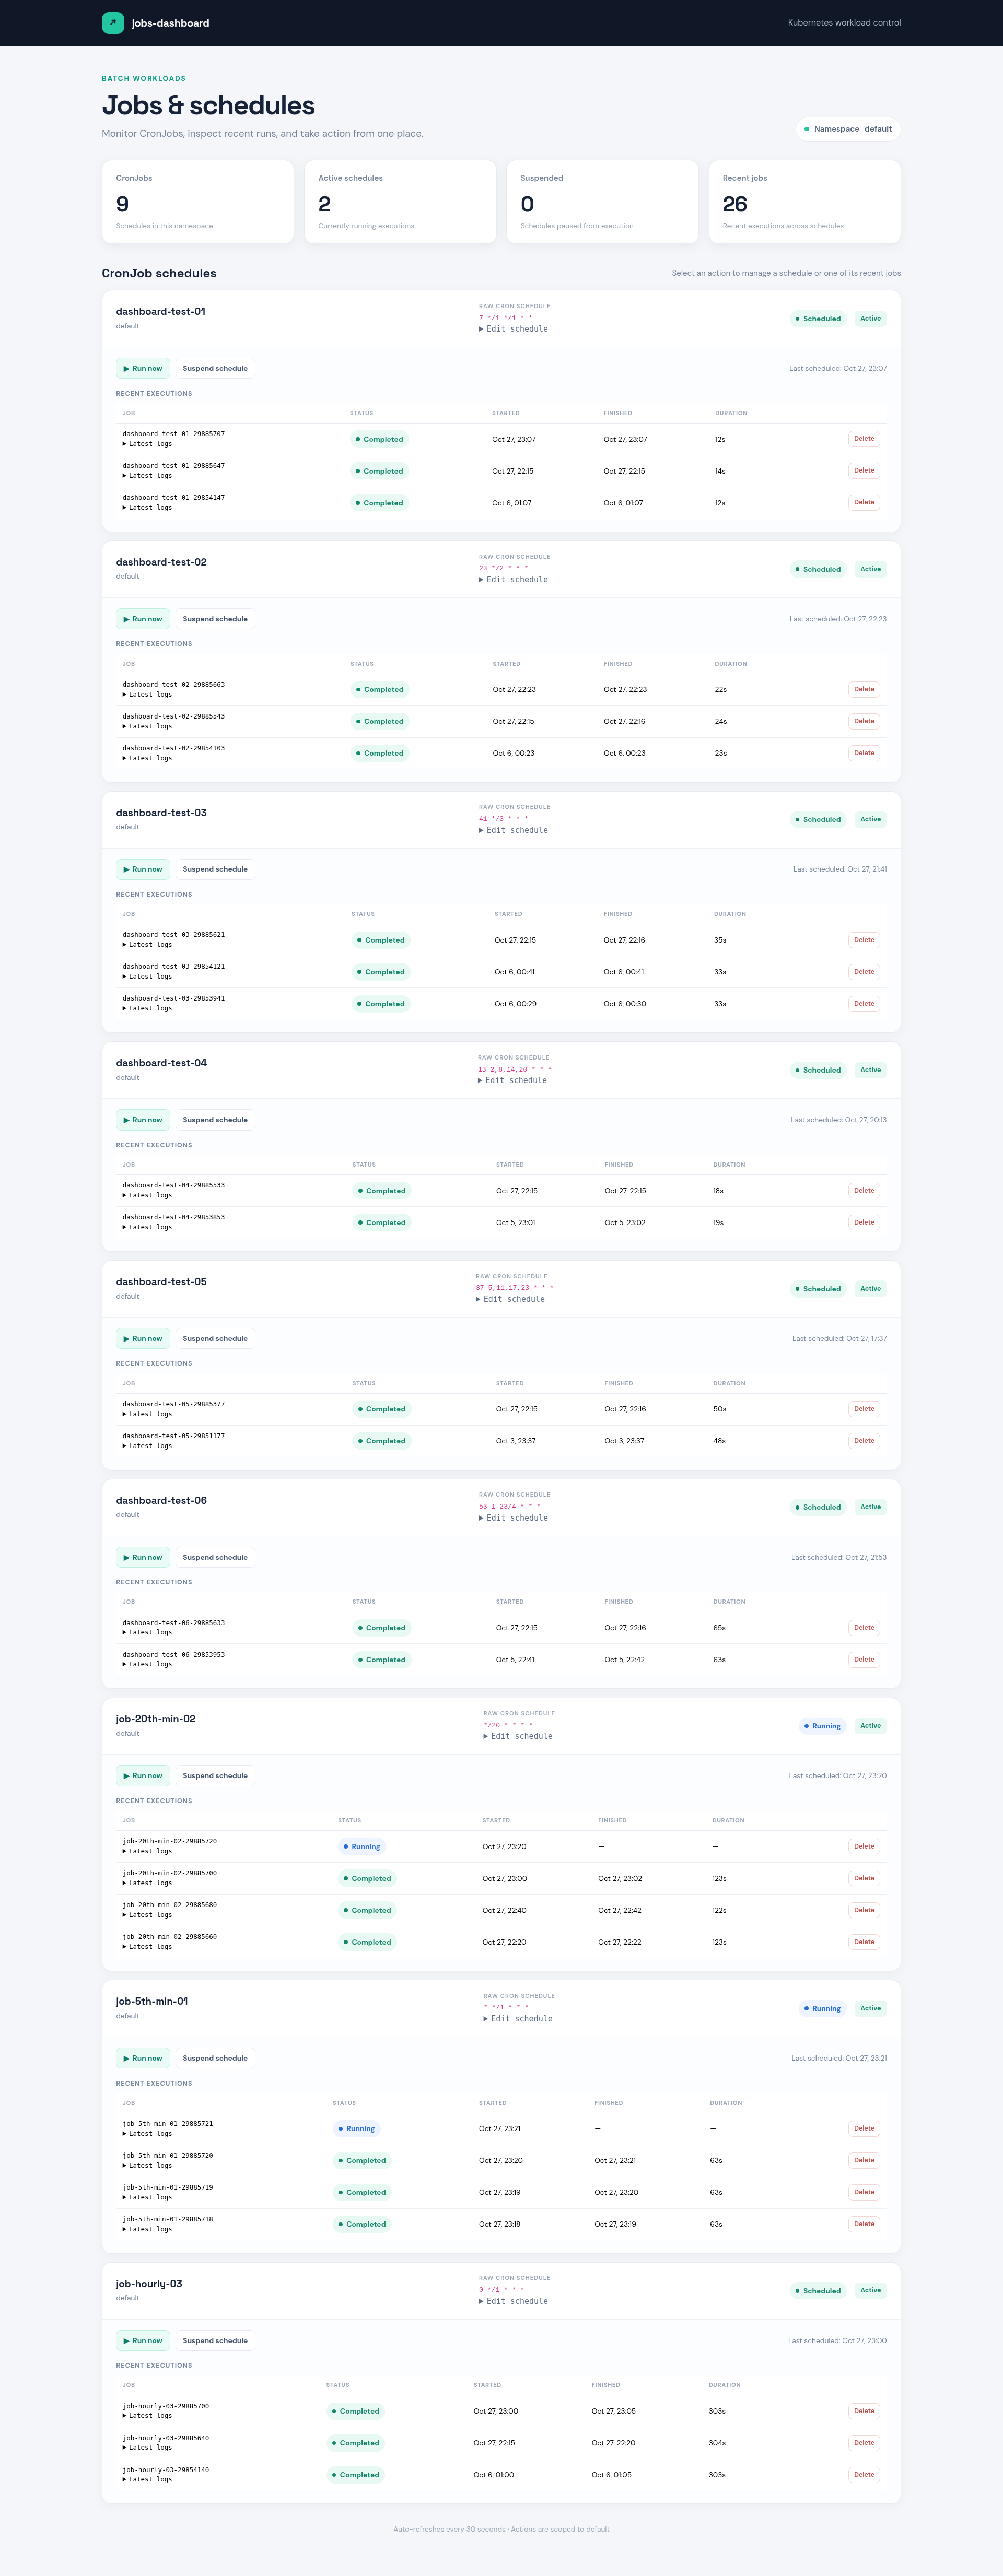Click the cron expression for job-hourly-03

point(501,2289)
